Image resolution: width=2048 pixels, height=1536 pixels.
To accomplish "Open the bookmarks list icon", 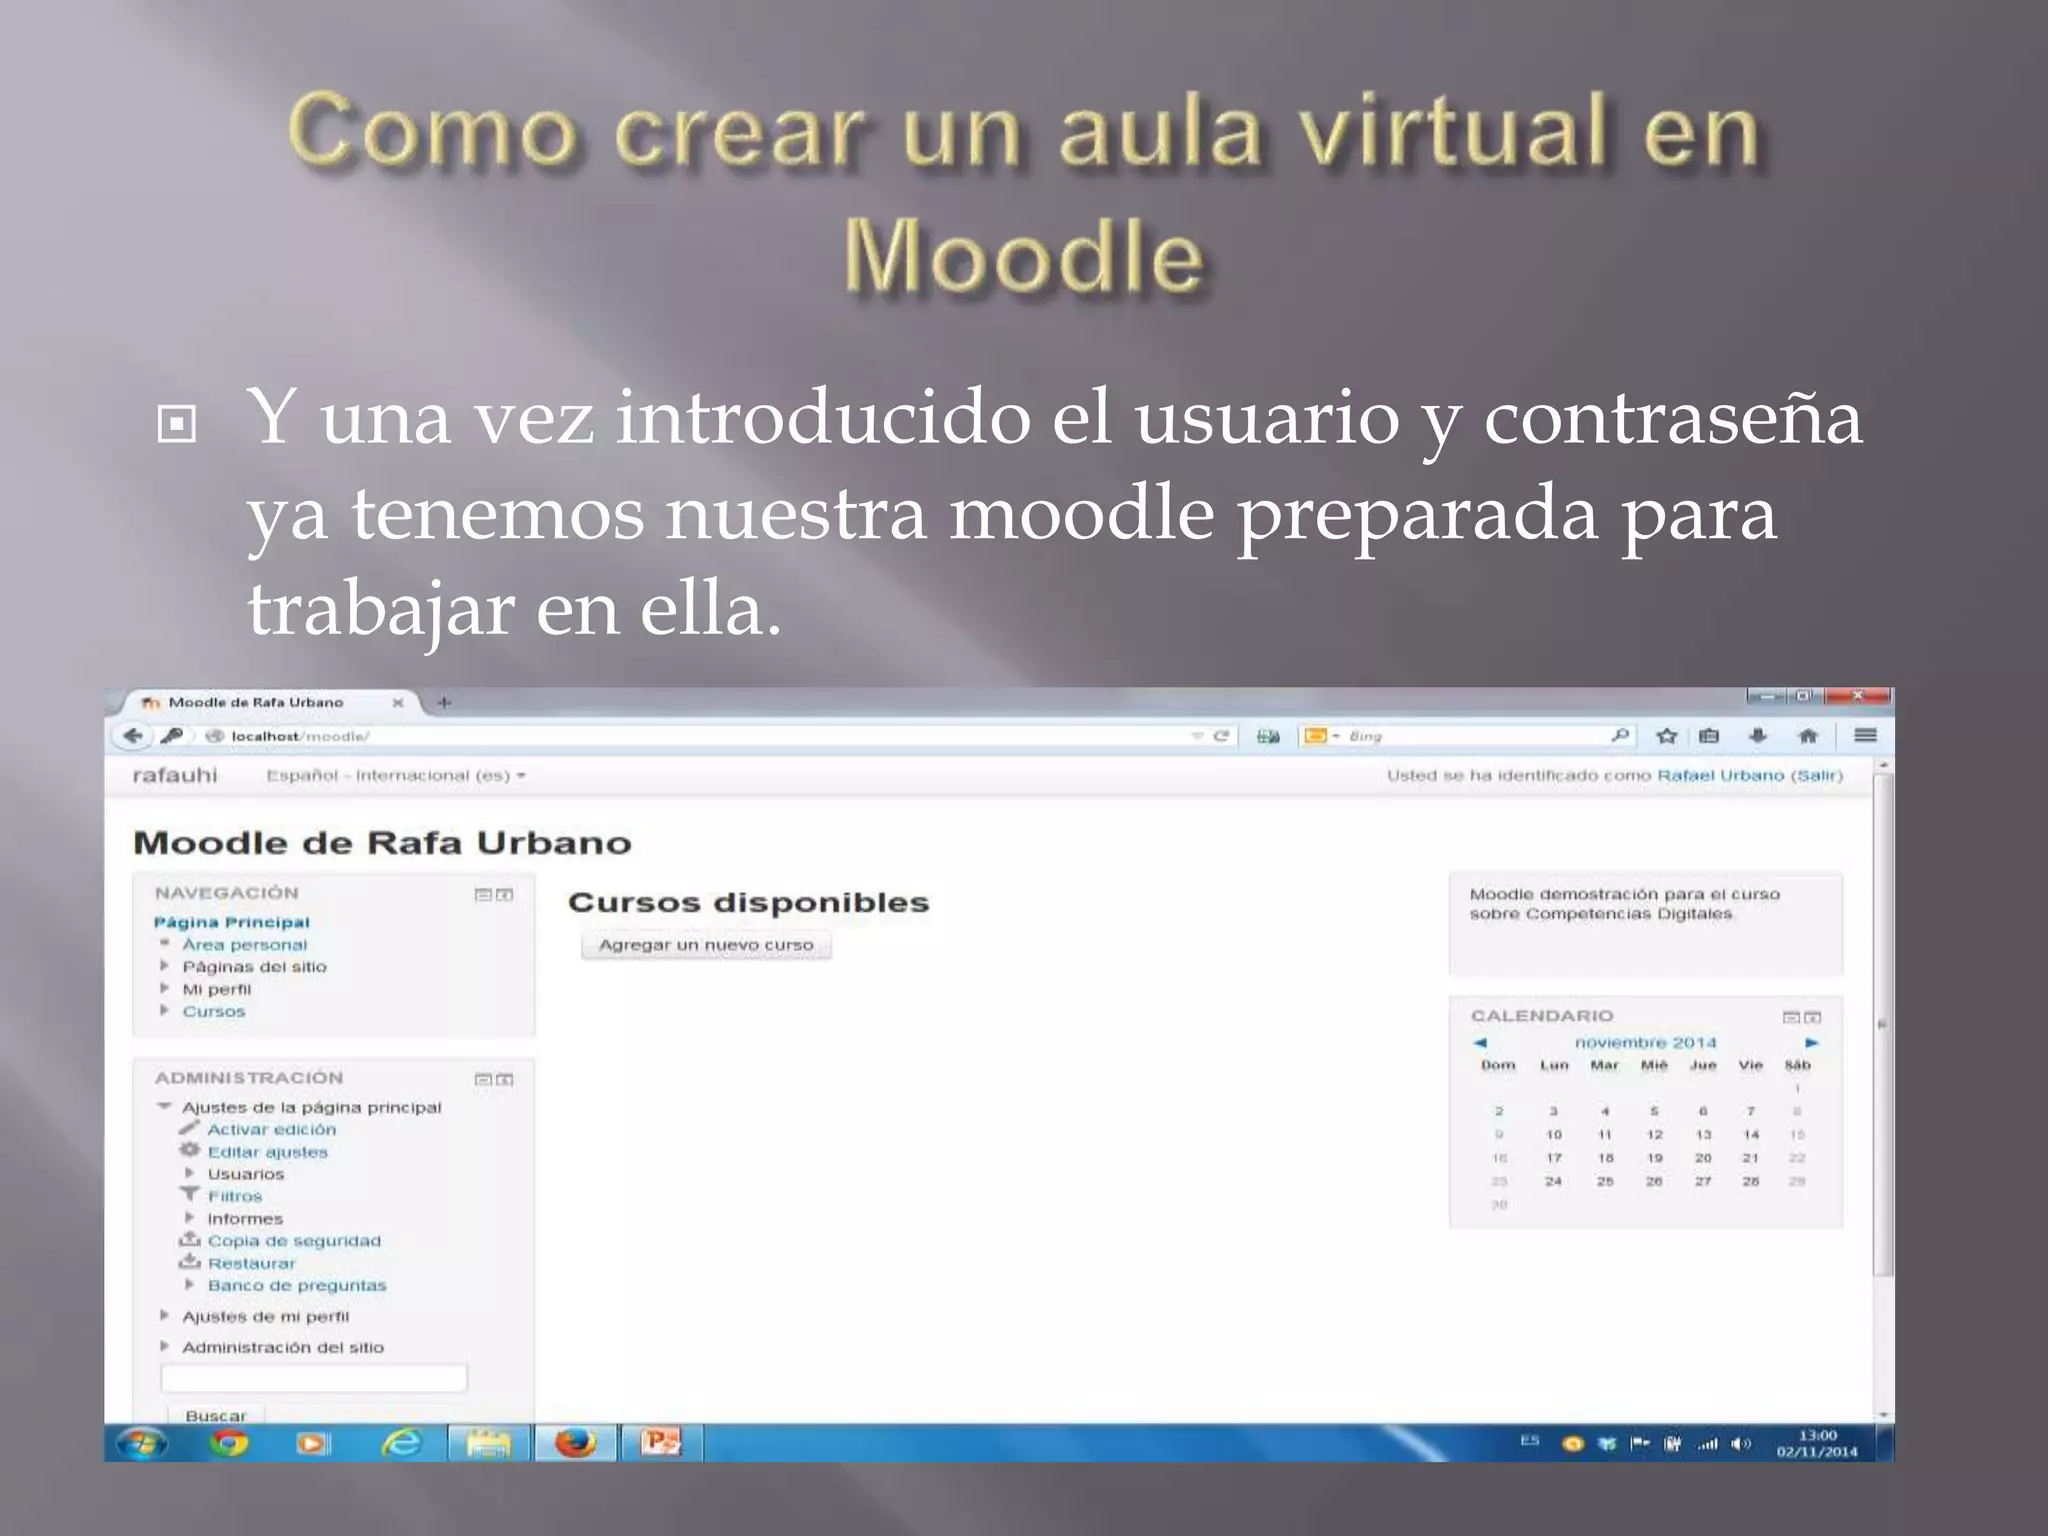I will click(x=1709, y=736).
